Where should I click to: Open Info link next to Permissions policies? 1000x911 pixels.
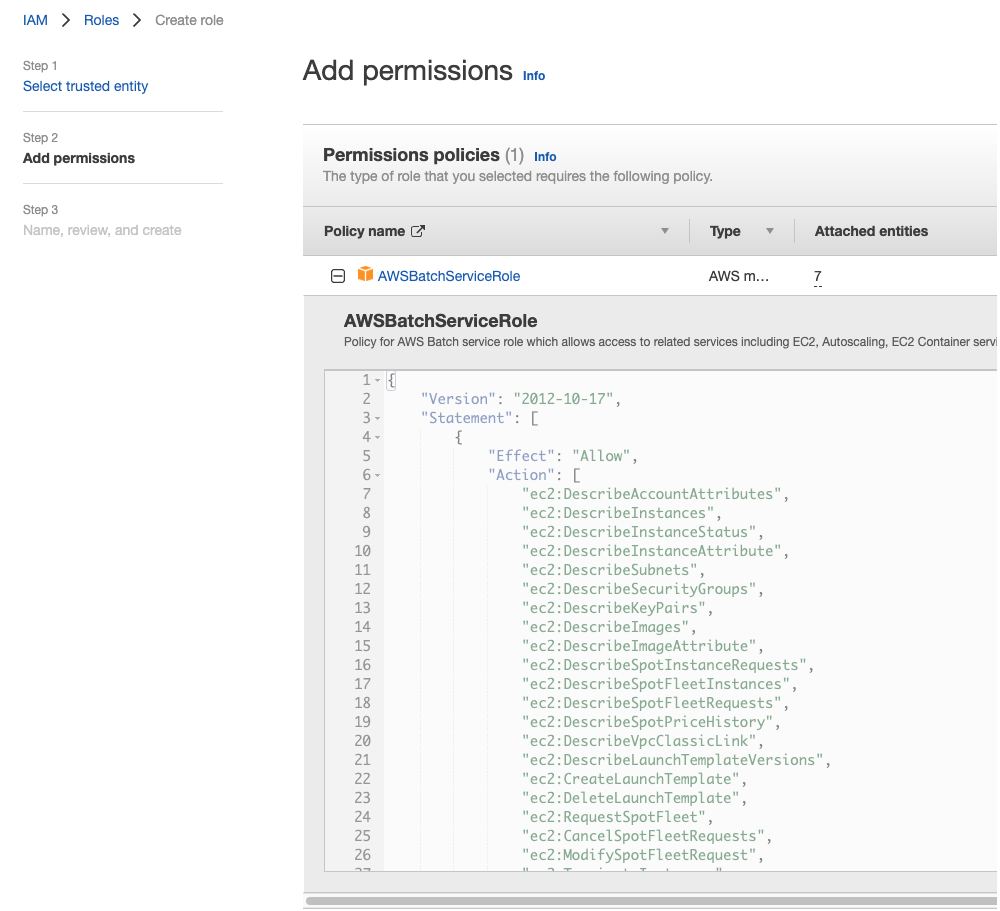pos(545,157)
